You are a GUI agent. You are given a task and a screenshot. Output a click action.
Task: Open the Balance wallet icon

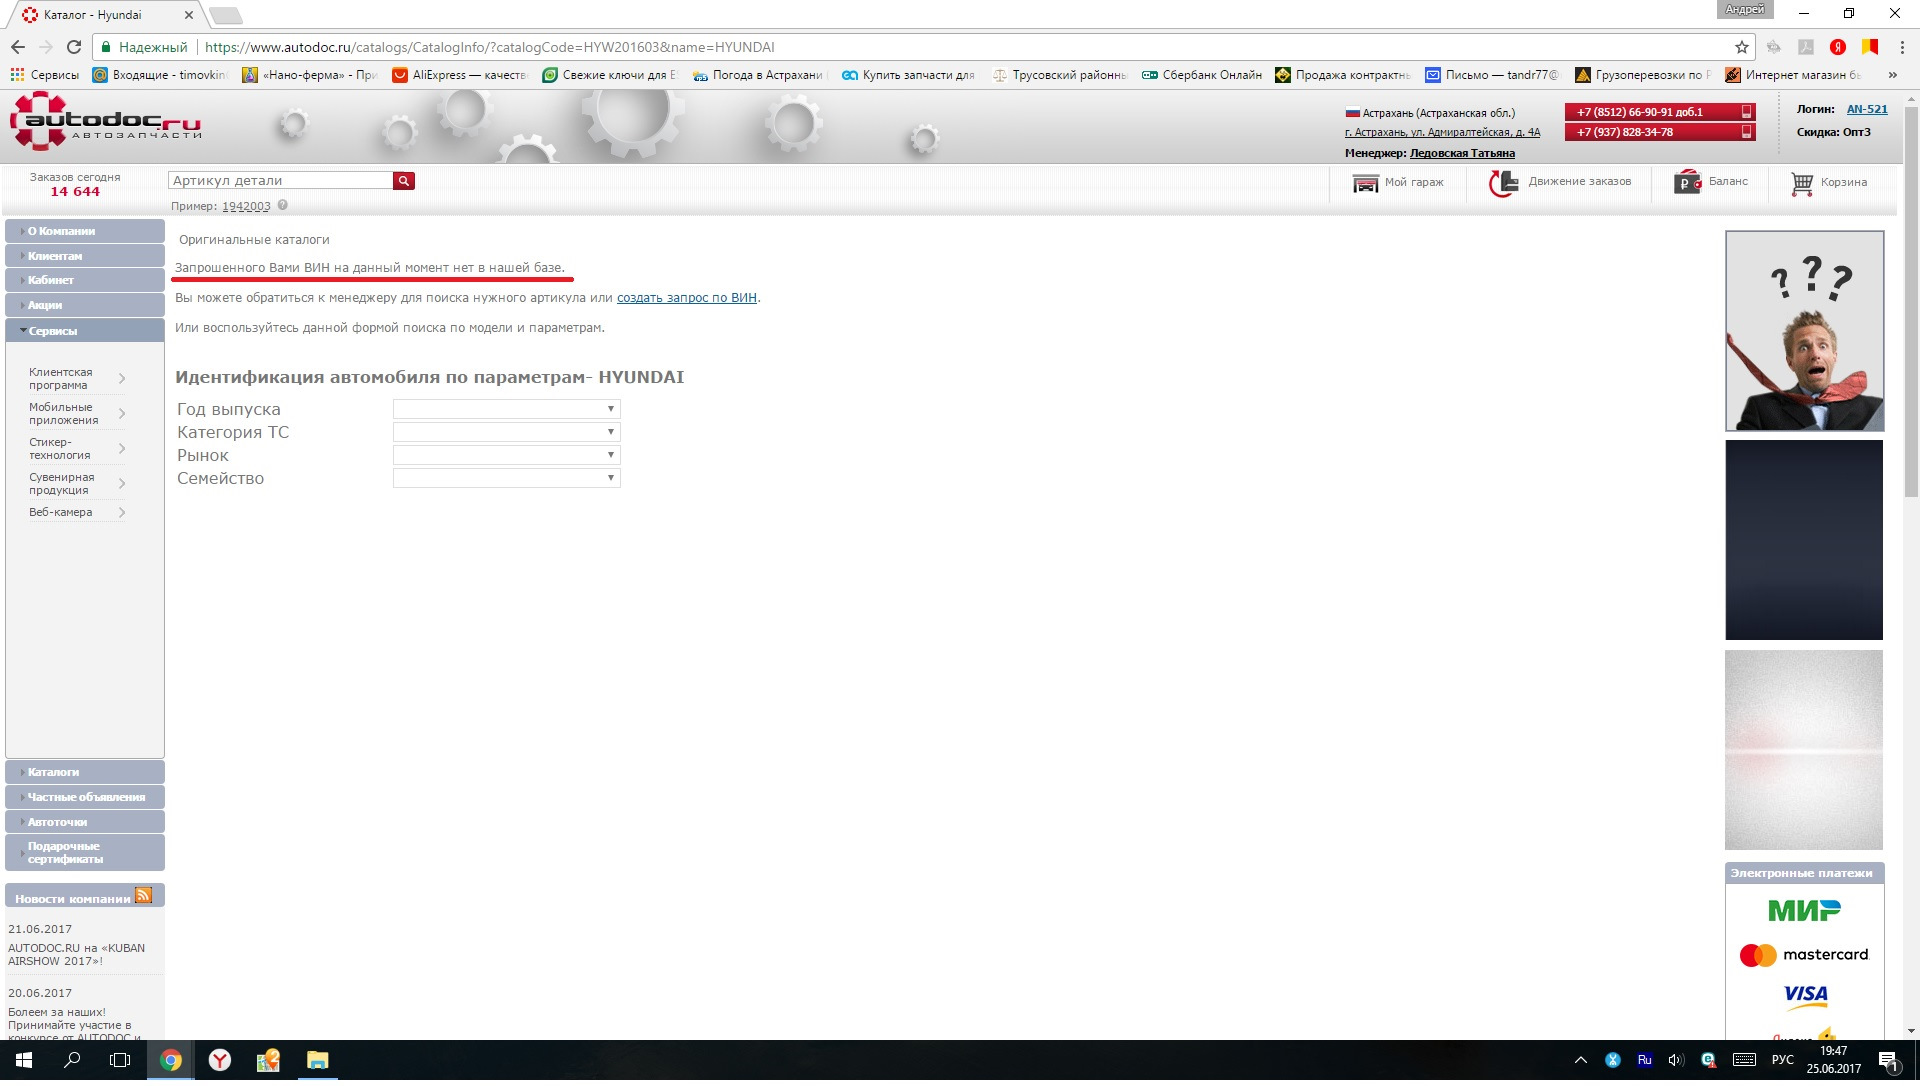[x=1687, y=183]
